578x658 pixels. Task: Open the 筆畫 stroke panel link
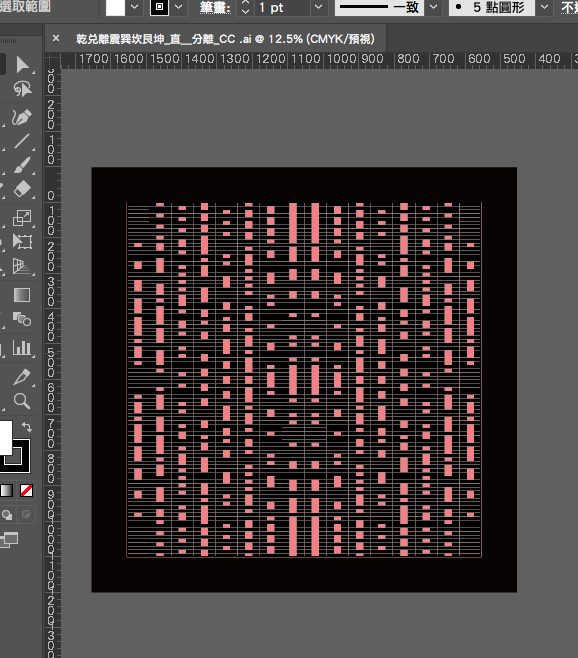tap(214, 8)
